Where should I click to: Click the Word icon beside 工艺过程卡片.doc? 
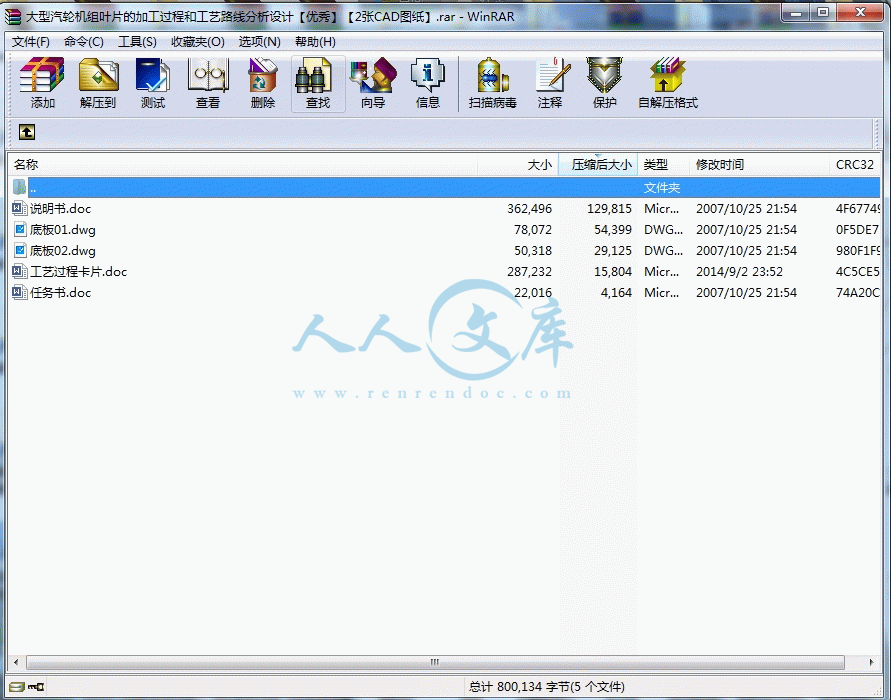pyautogui.click(x=19, y=272)
